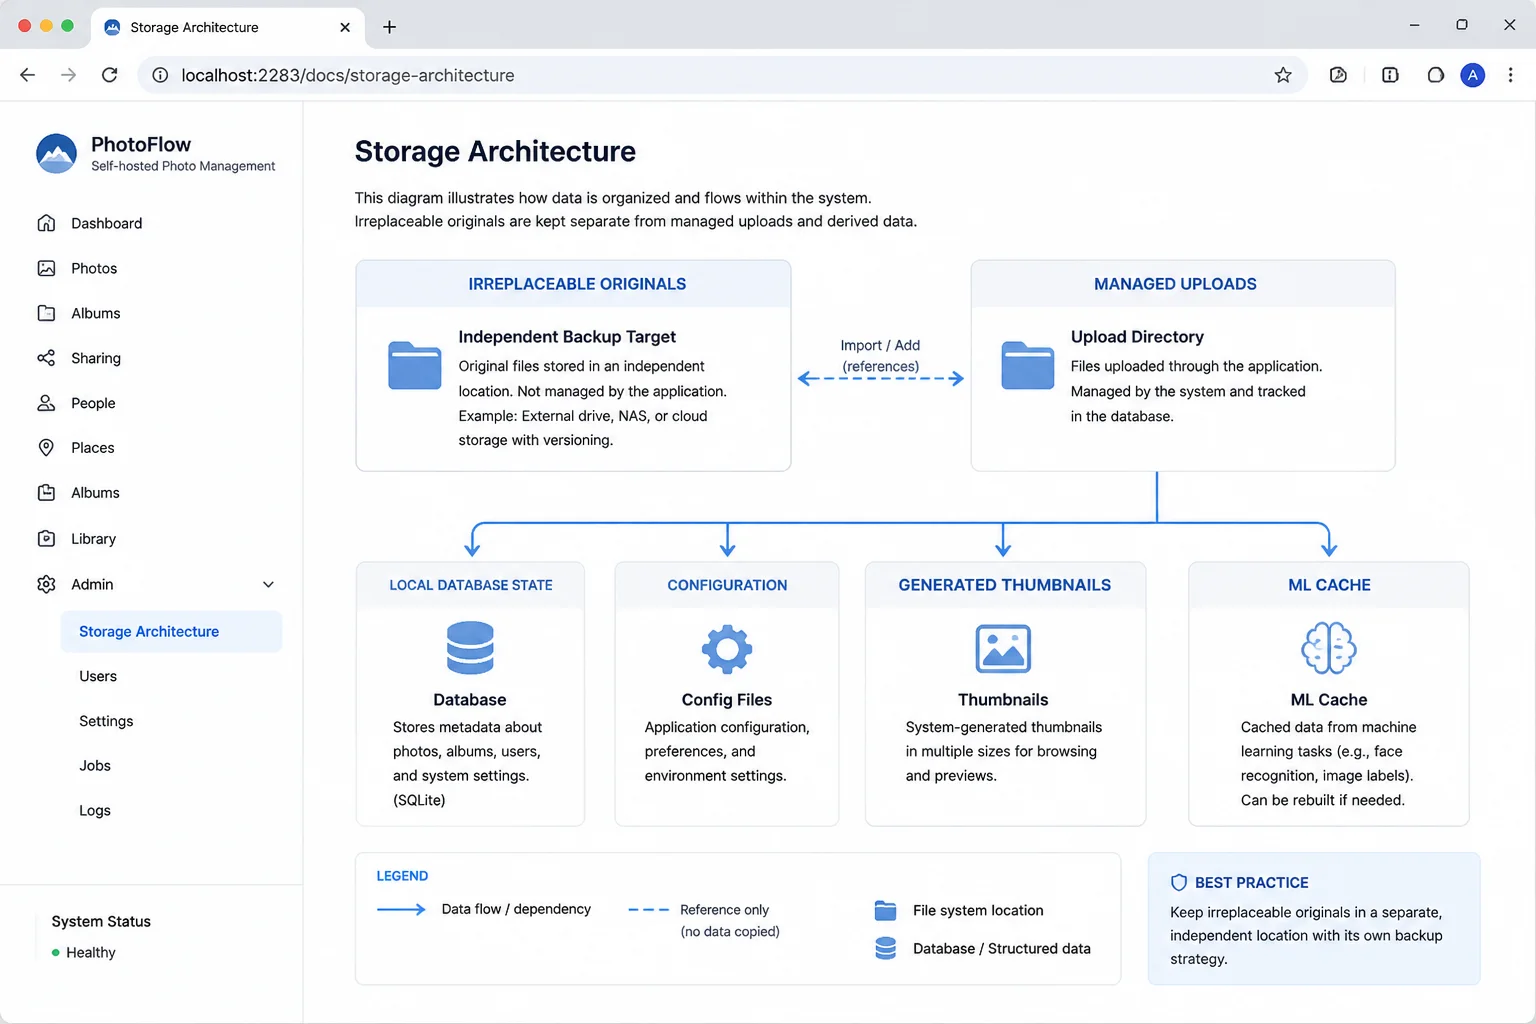The width and height of the screenshot is (1536, 1024).
Task: Click the Upload Directory folder icon
Action: point(1028,365)
